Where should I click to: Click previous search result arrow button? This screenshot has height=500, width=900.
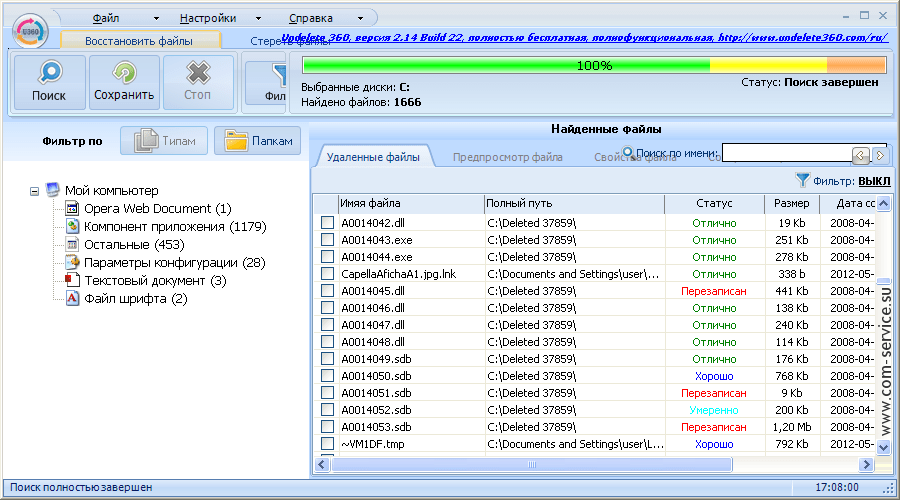pos(860,155)
